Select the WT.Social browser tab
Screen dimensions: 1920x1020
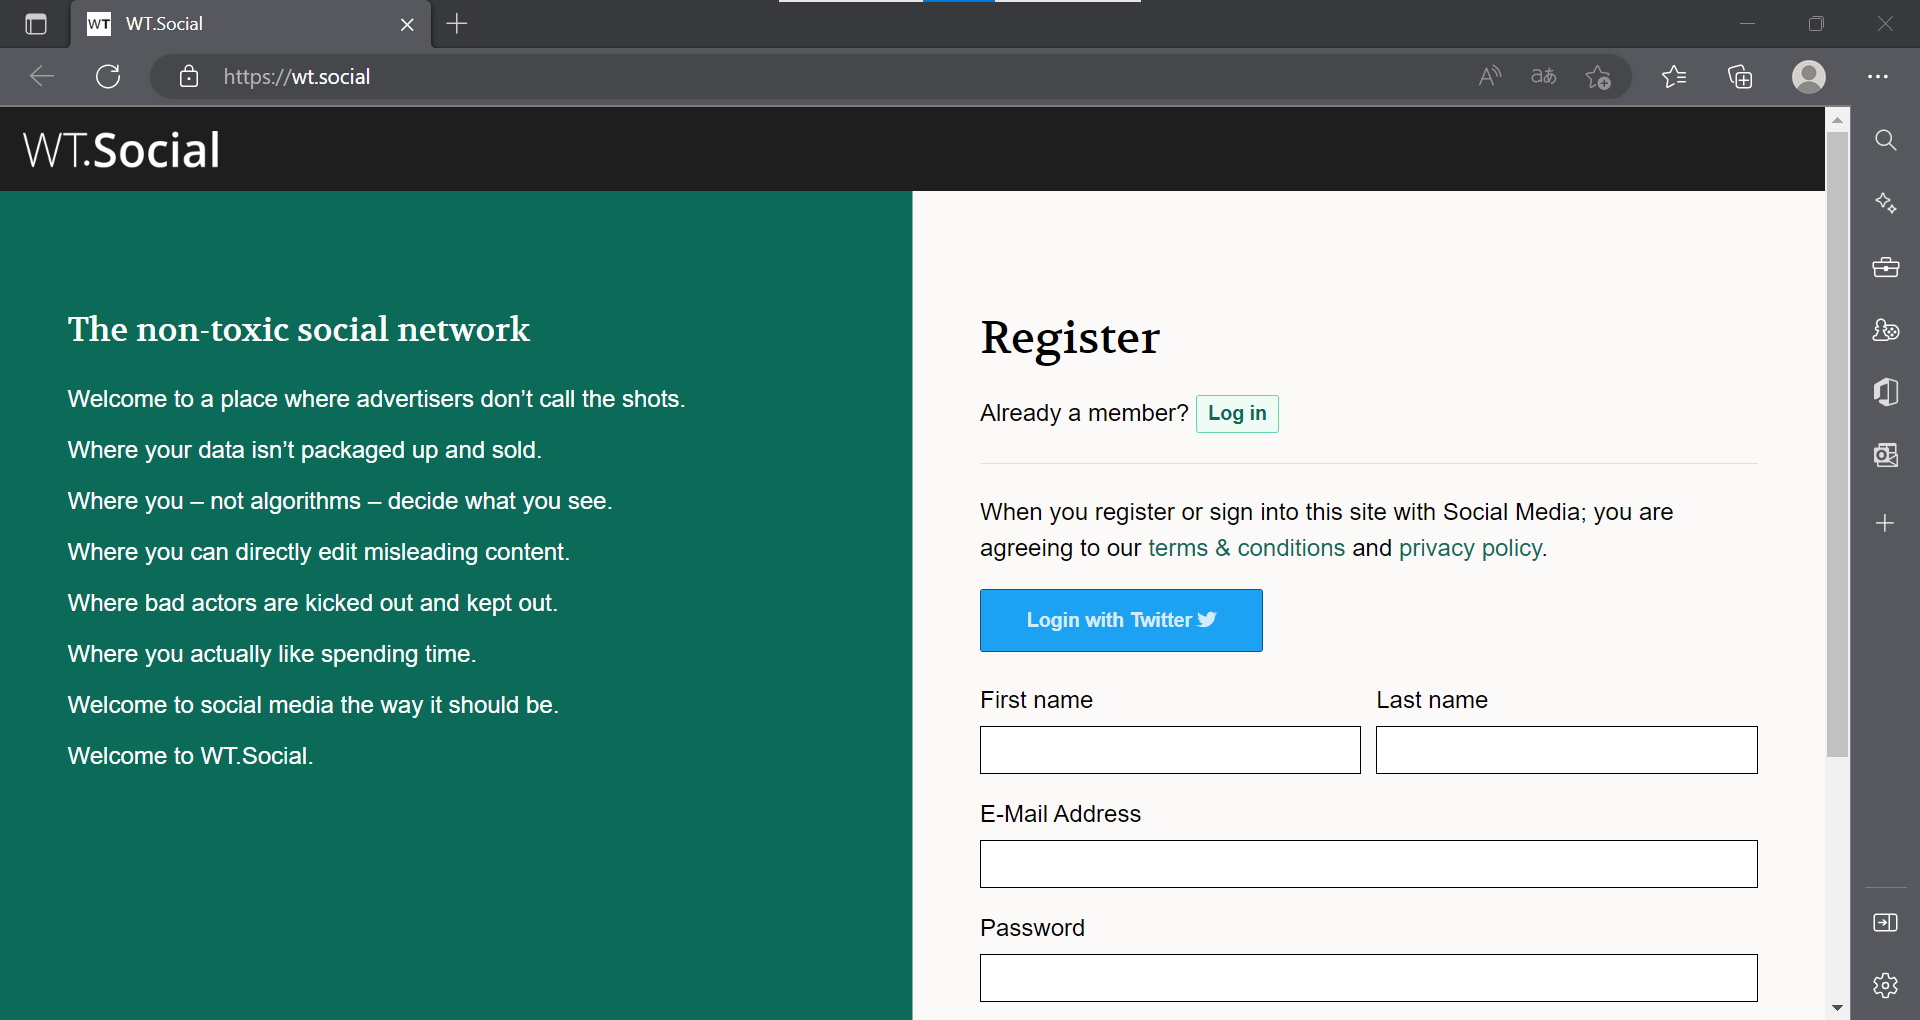(251, 24)
